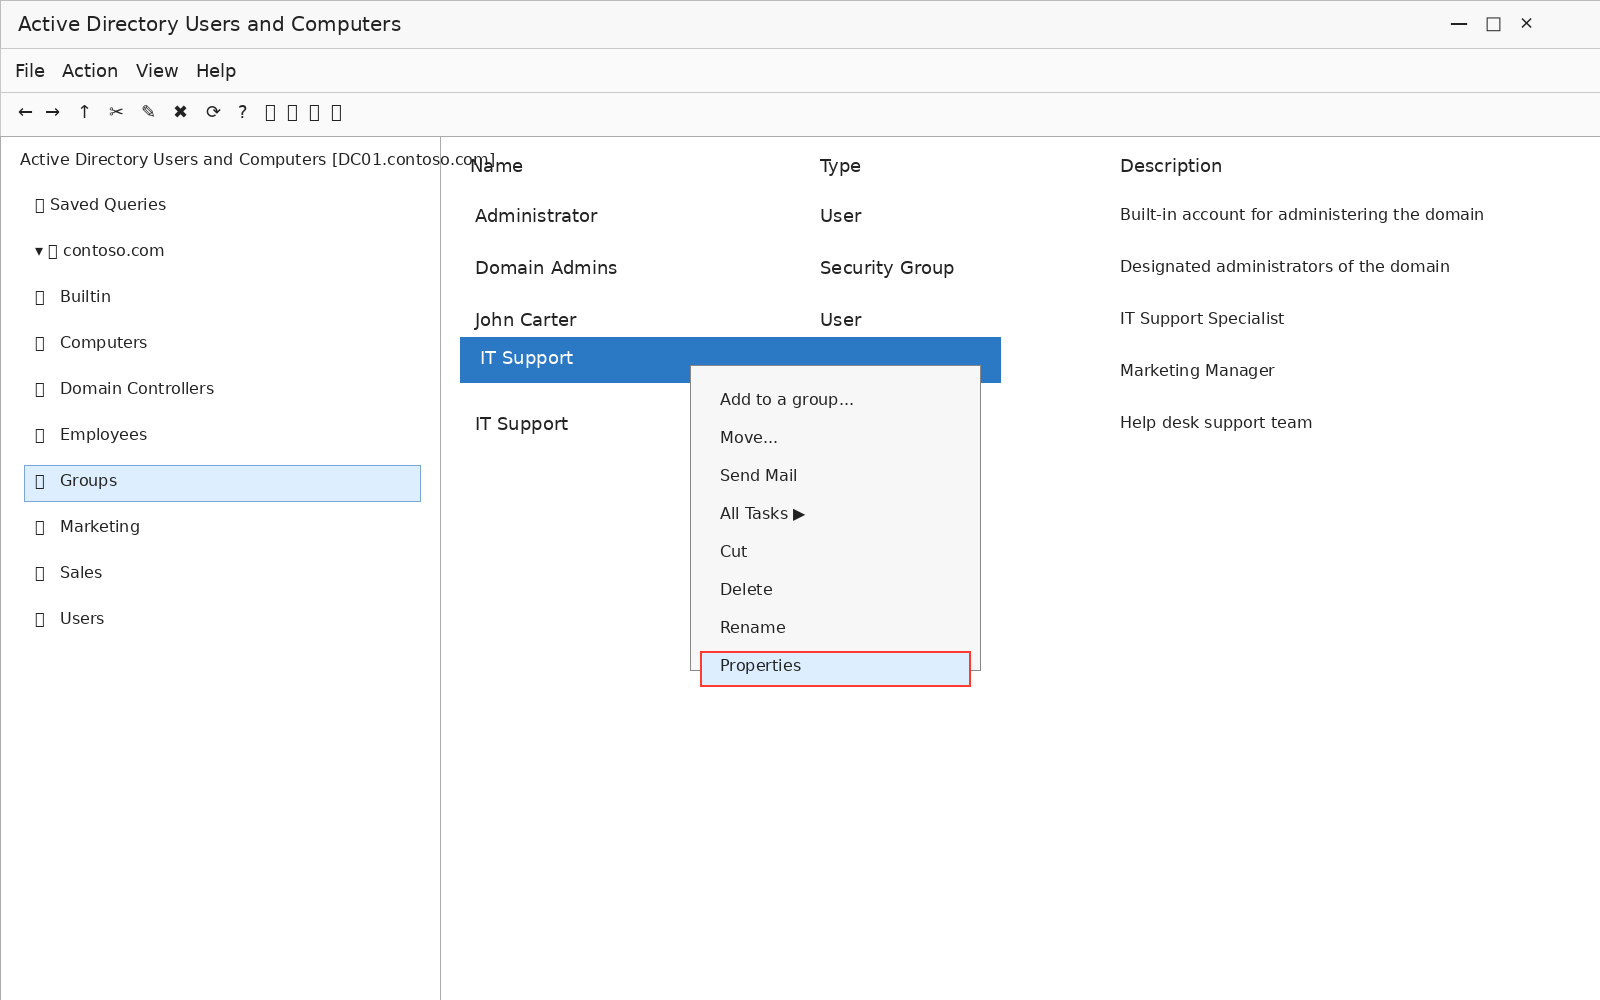Choose Rename from the context menu
This screenshot has height=1000, width=1600.
point(752,628)
